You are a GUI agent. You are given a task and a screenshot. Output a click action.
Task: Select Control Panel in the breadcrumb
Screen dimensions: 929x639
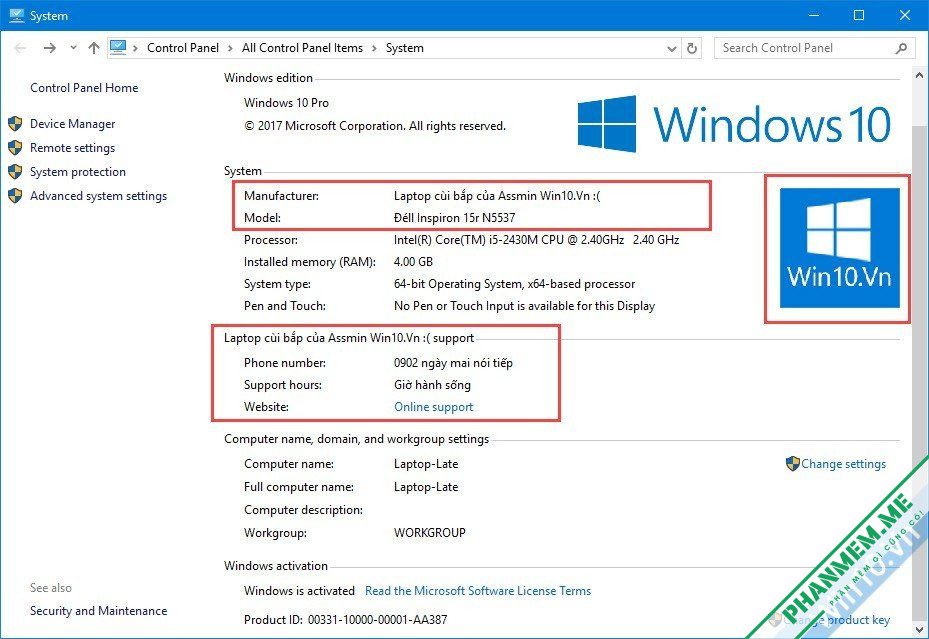click(182, 48)
